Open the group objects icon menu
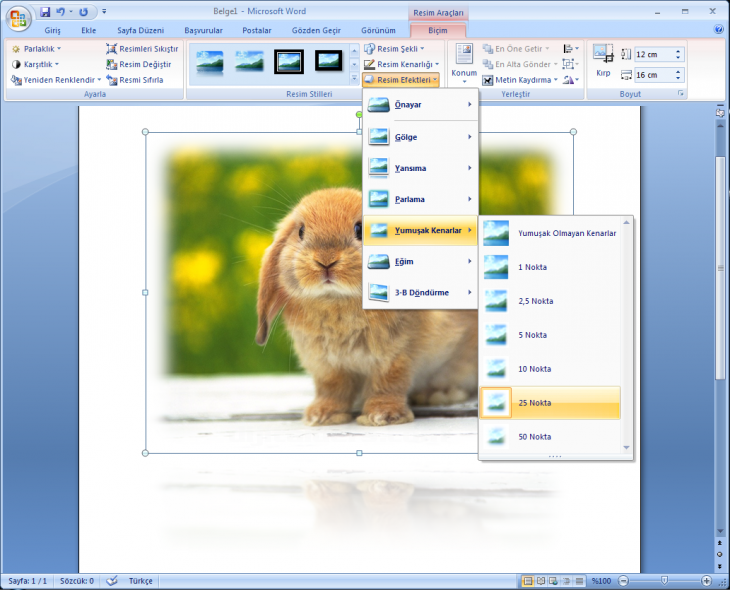Viewport: 730px width, 590px height. [571, 64]
